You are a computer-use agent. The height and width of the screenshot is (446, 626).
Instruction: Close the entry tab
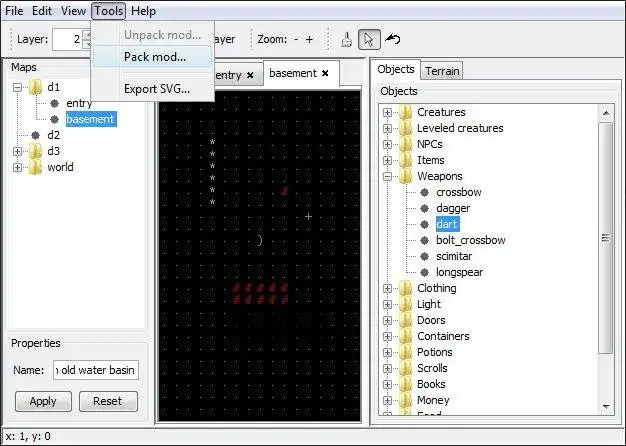click(250, 75)
